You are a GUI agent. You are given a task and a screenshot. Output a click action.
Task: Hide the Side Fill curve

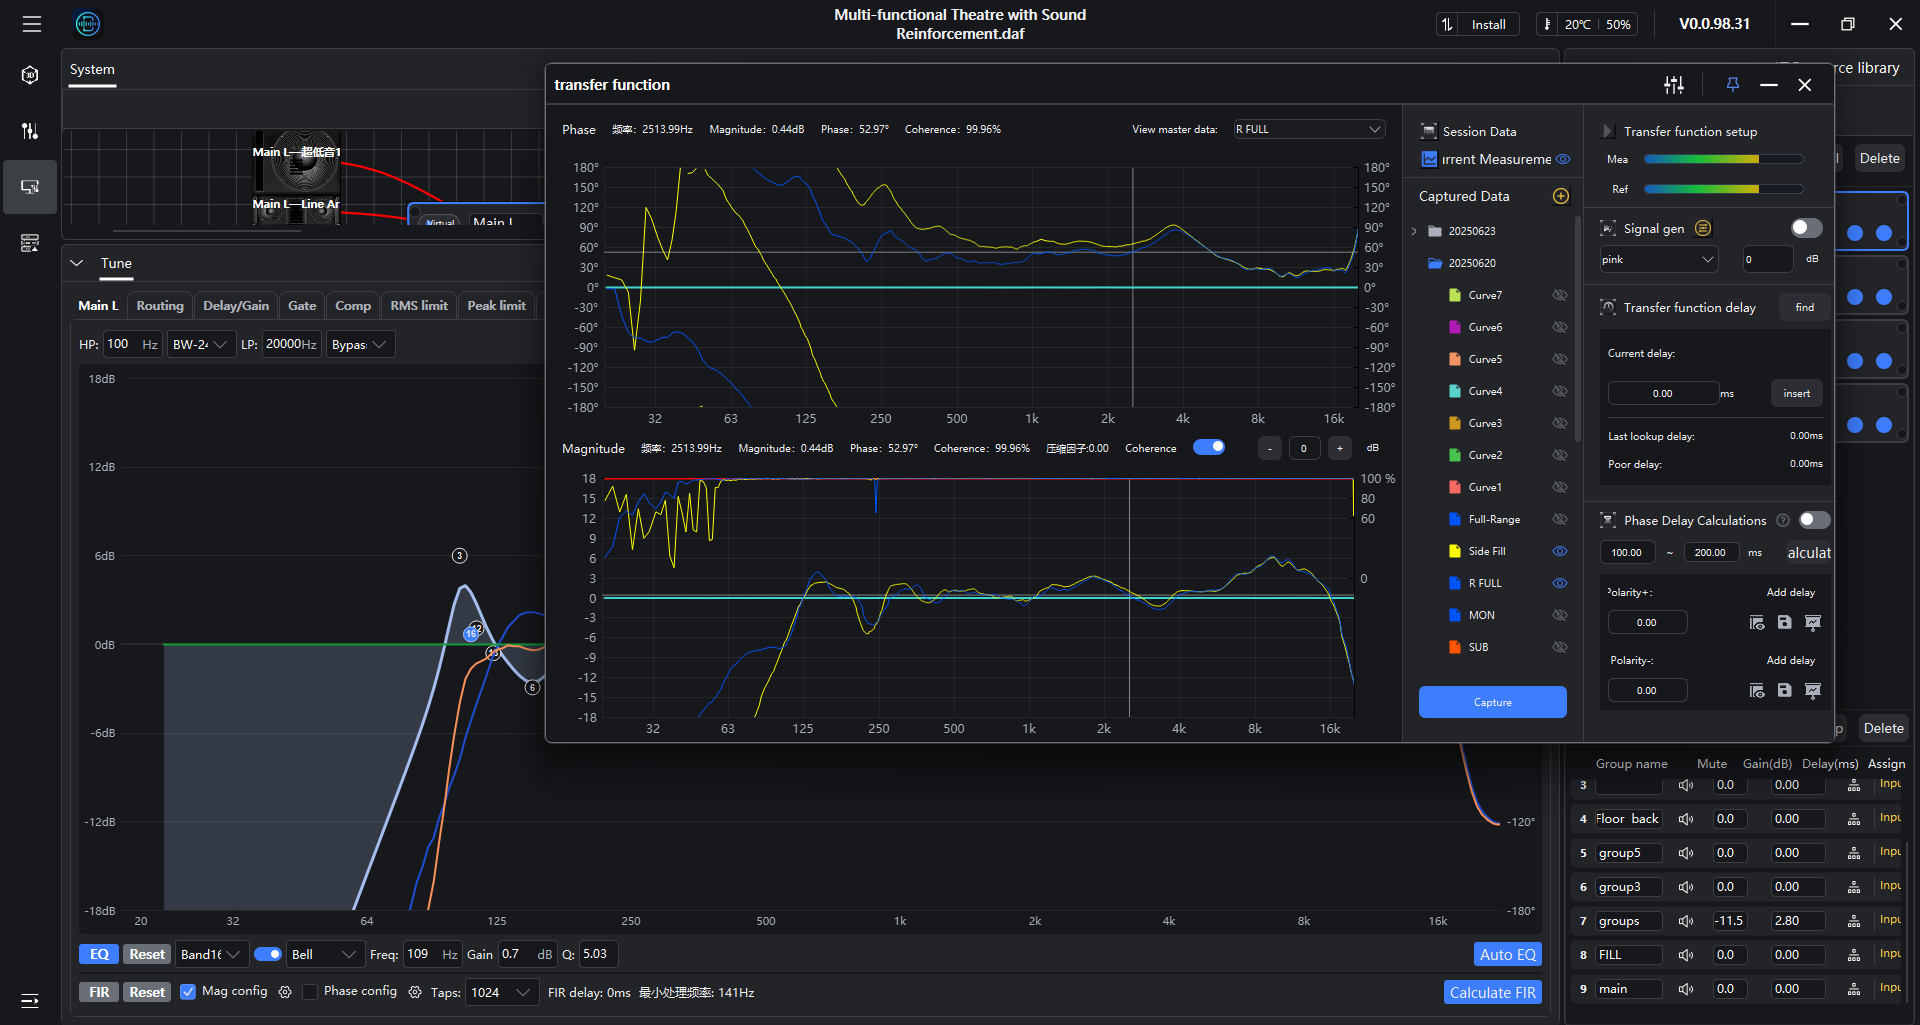[x=1559, y=551]
